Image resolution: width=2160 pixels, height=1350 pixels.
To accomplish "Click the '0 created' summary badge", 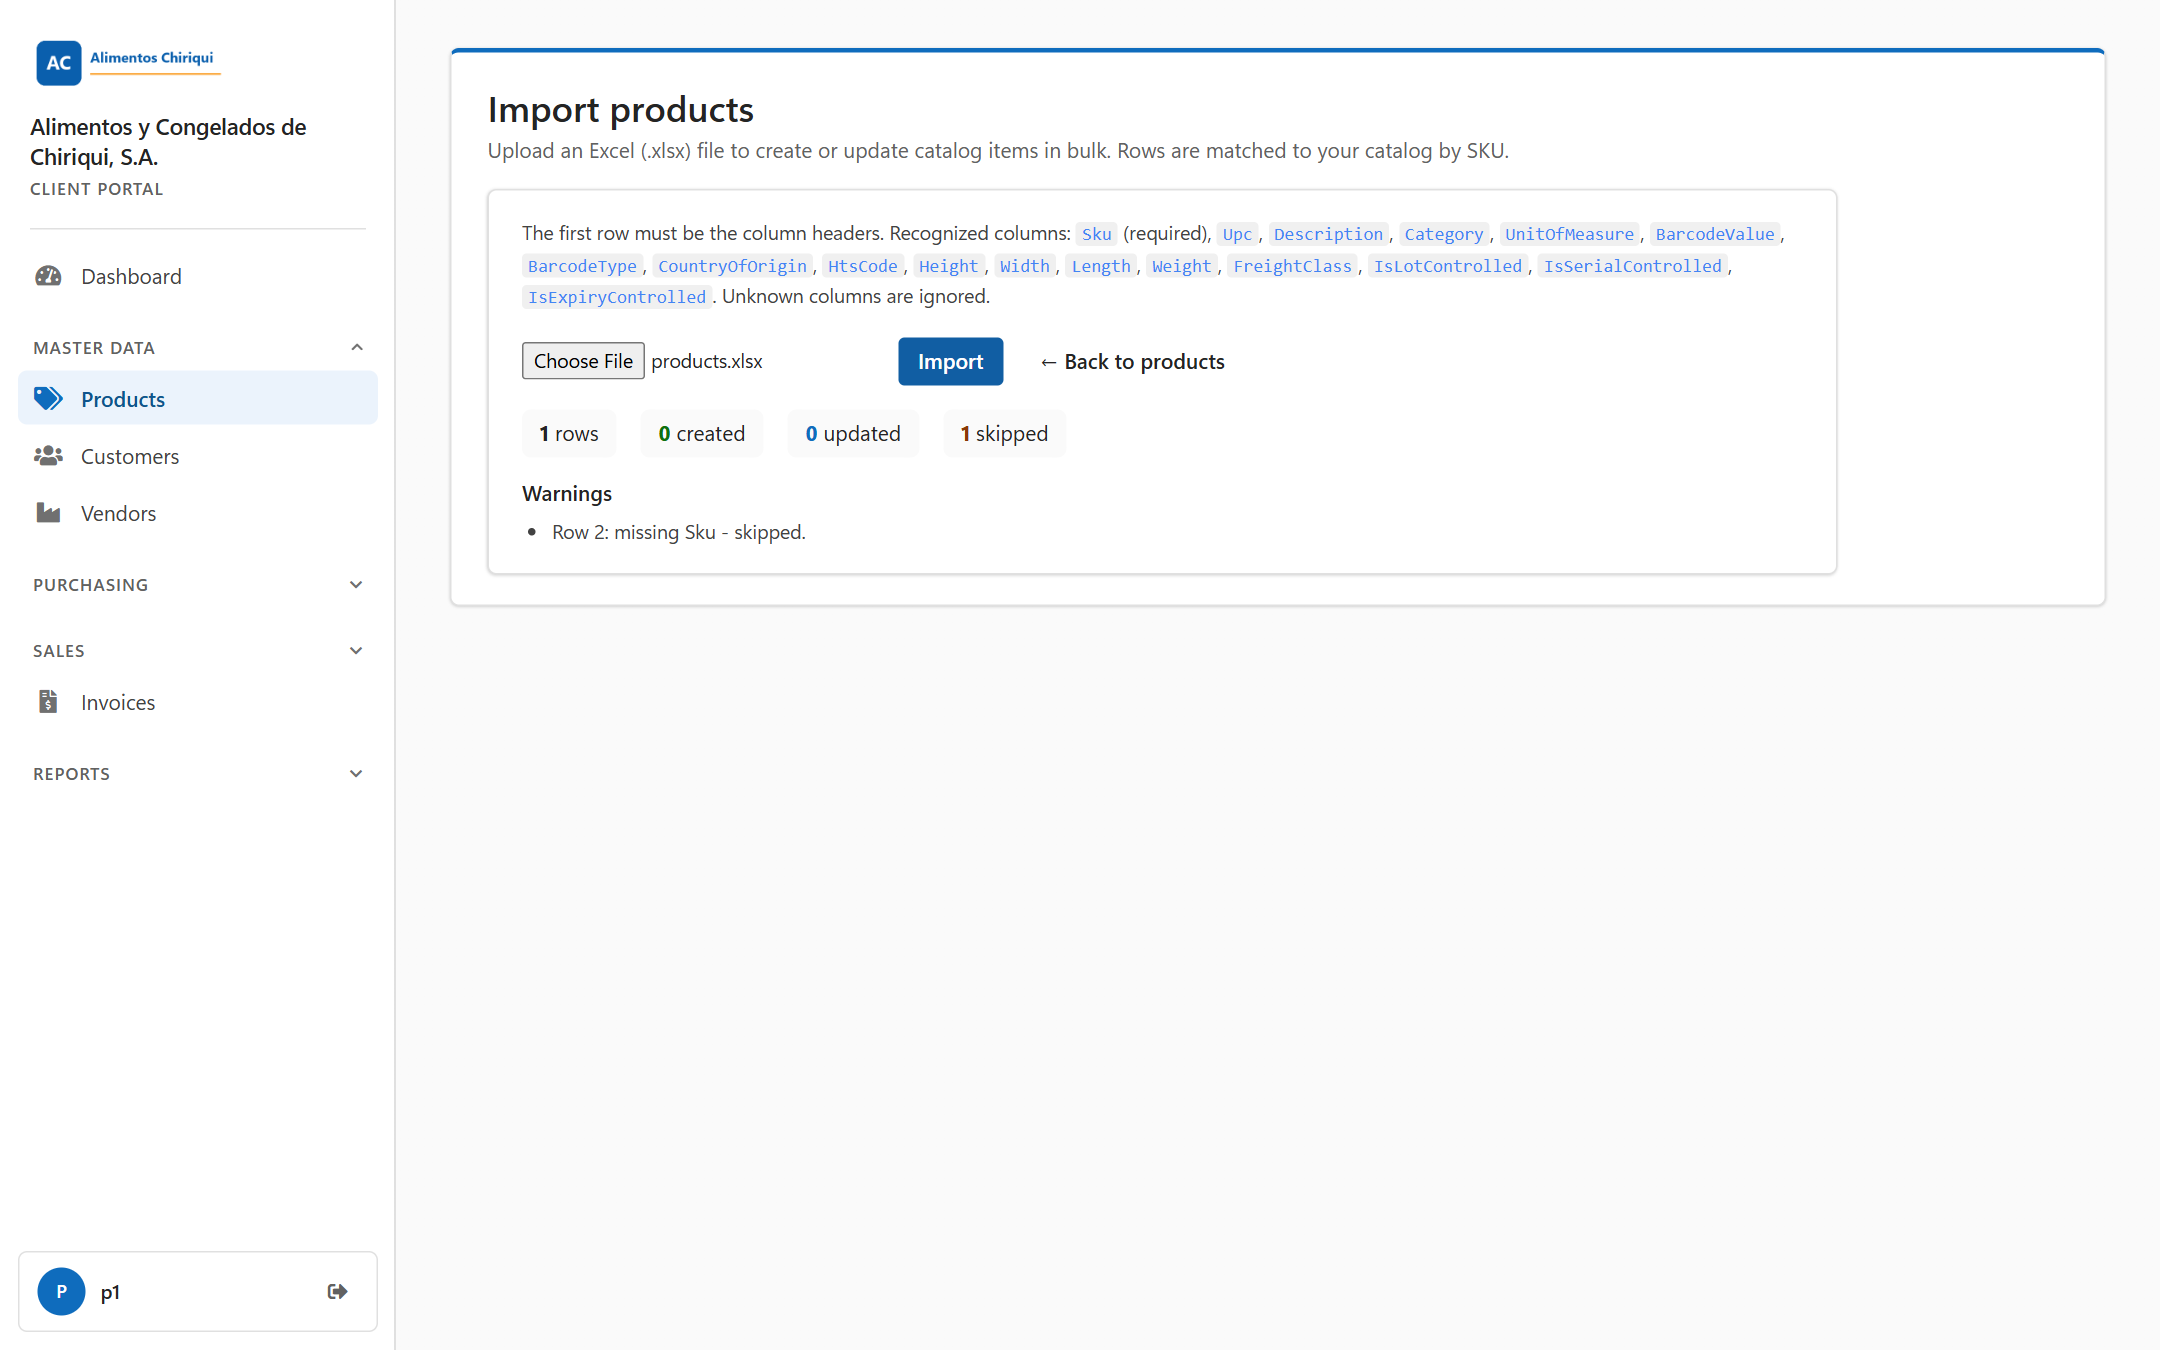I will tap(702, 433).
